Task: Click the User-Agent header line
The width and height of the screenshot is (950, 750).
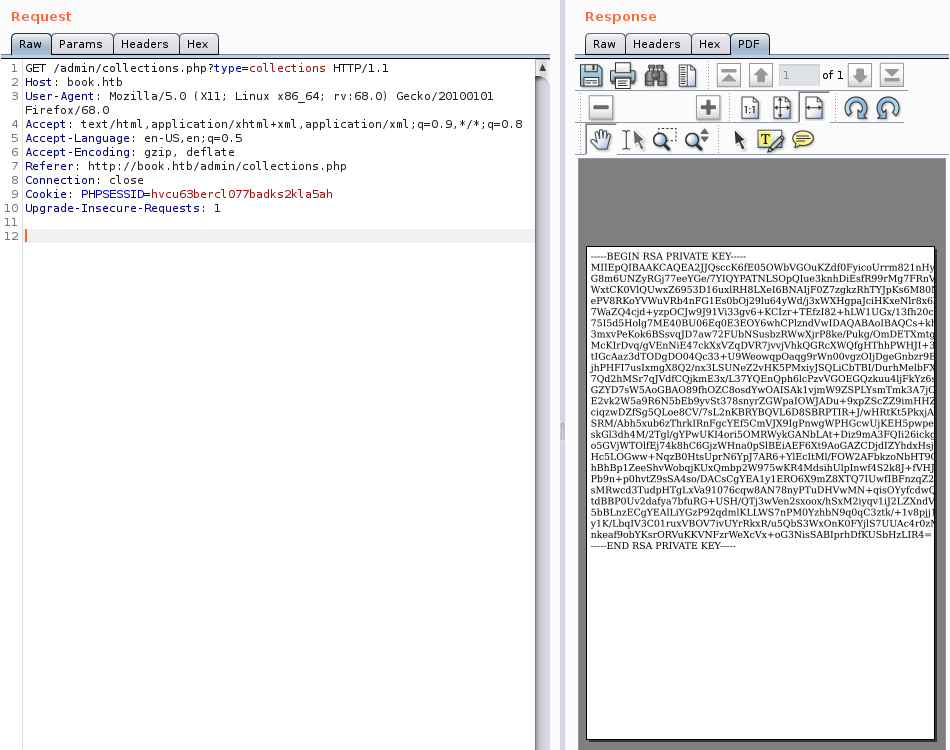Action: click(259, 103)
